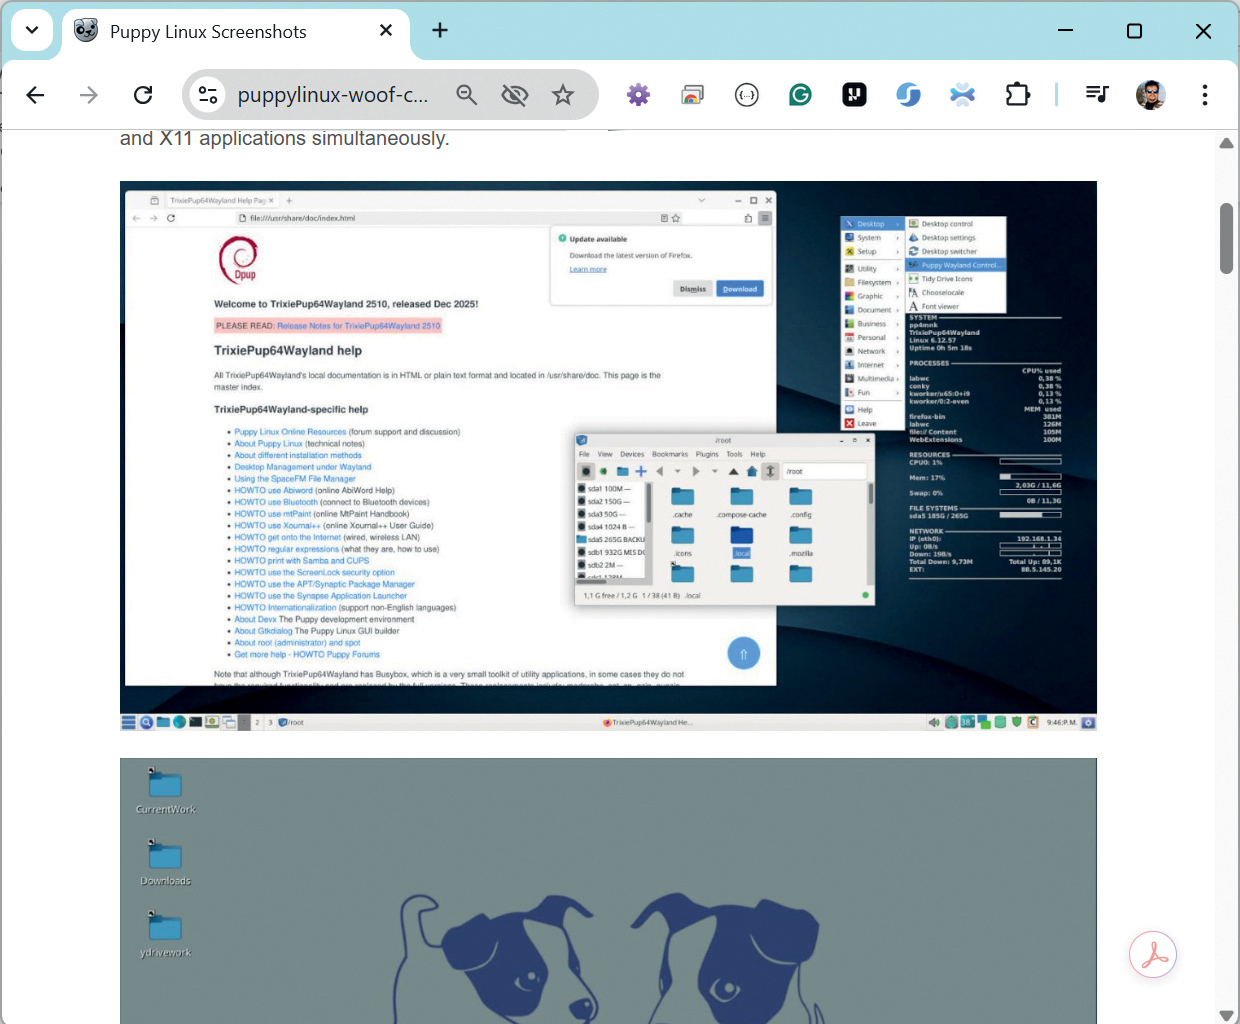Open Plugins menu in the /root file manager
The image size is (1240, 1024).
pyautogui.click(x=707, y=454)
